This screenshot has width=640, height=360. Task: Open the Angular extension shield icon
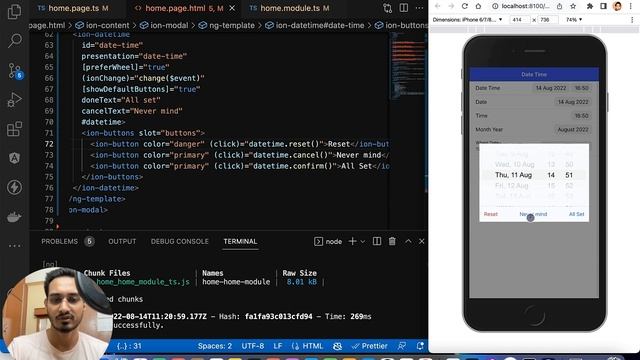tap(14, 158)
